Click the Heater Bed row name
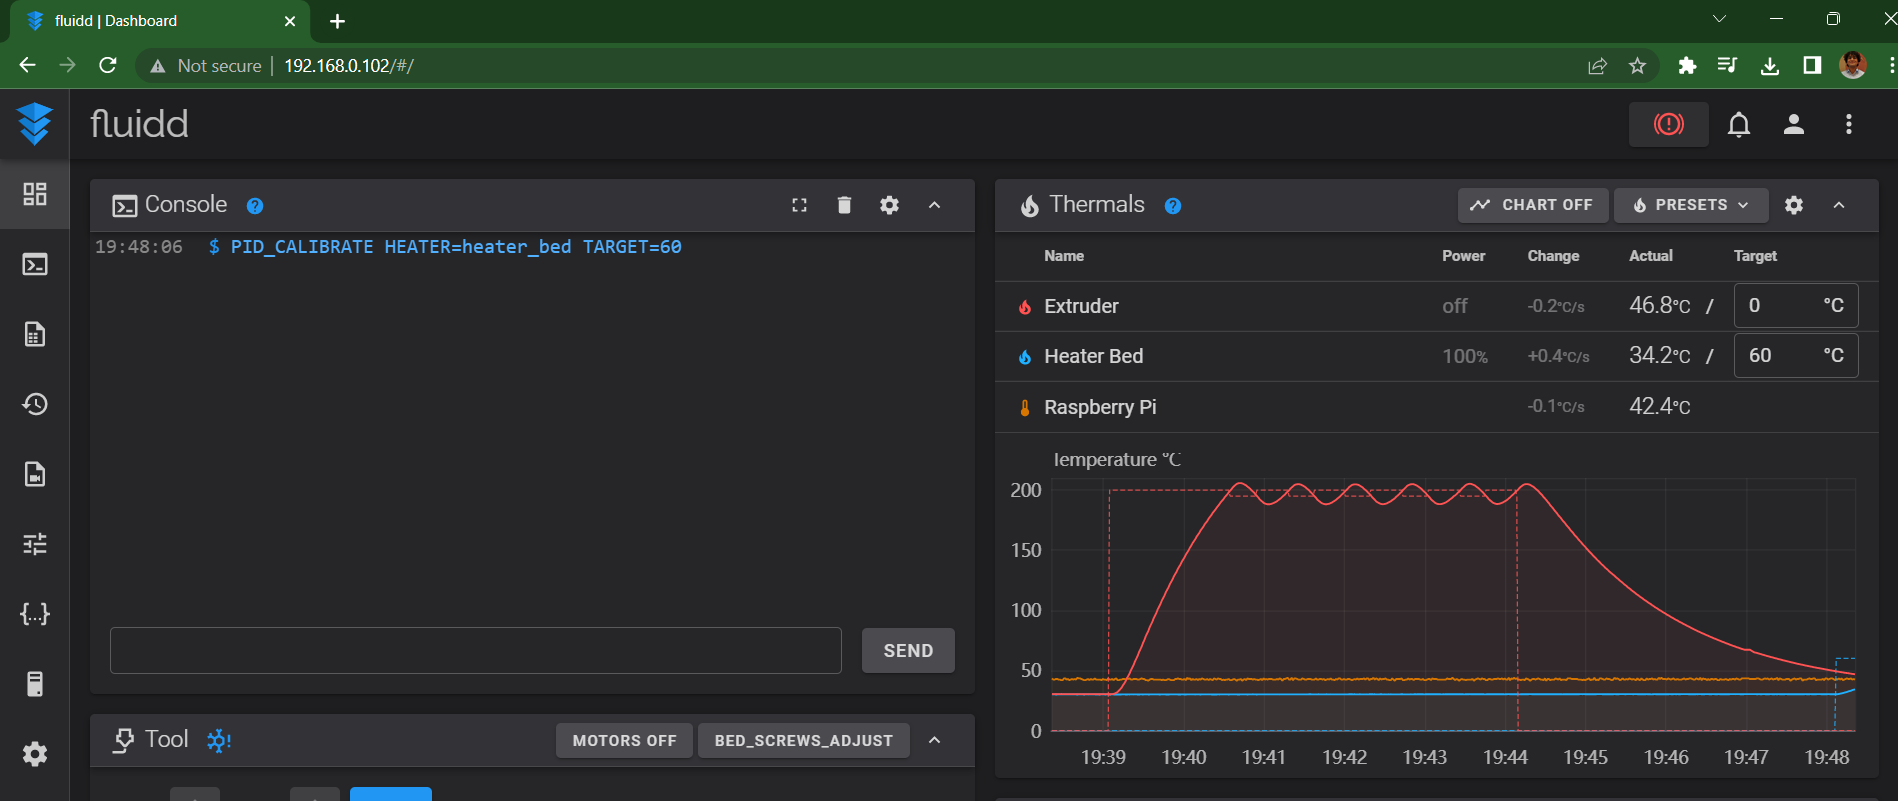Screen dimensions: 1898x801 (1093, 356)
